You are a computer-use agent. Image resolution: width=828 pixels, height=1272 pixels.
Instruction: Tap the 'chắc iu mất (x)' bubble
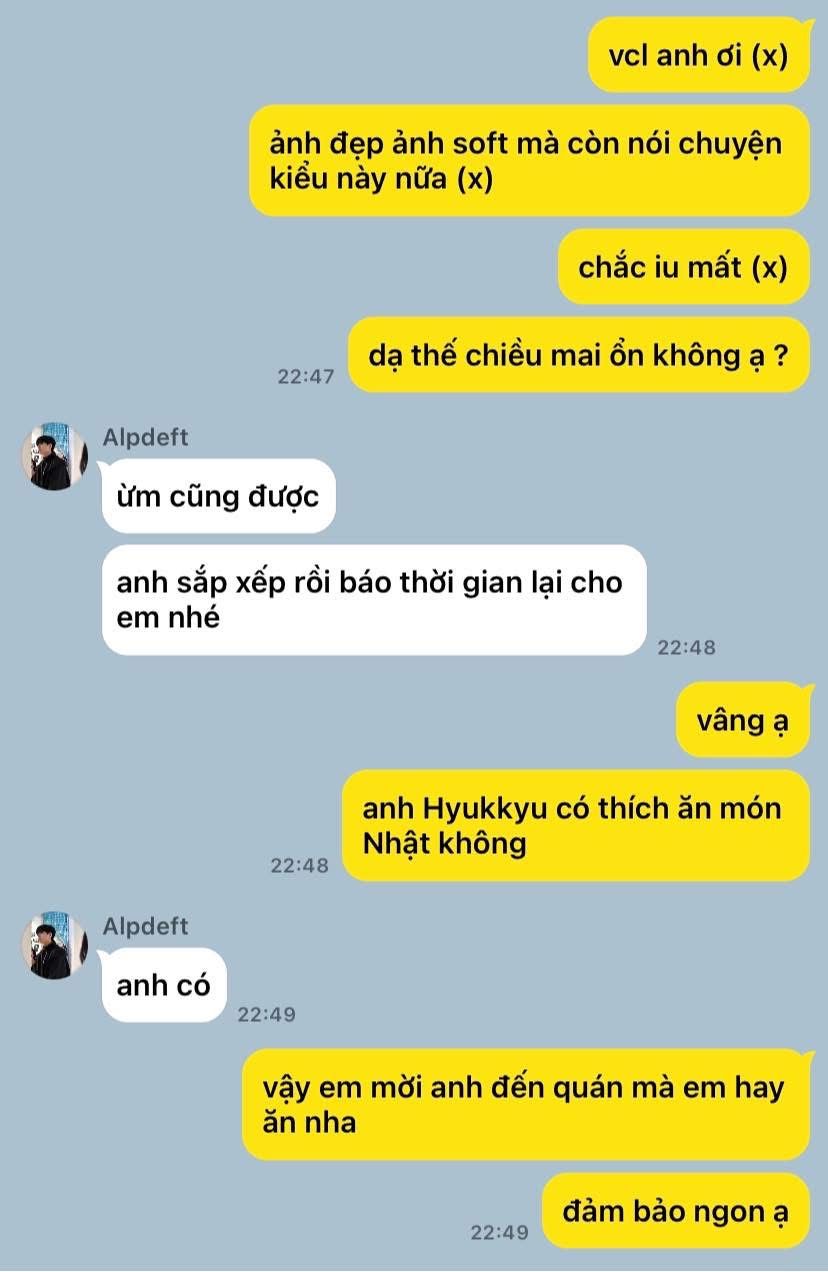coord(684,267)
